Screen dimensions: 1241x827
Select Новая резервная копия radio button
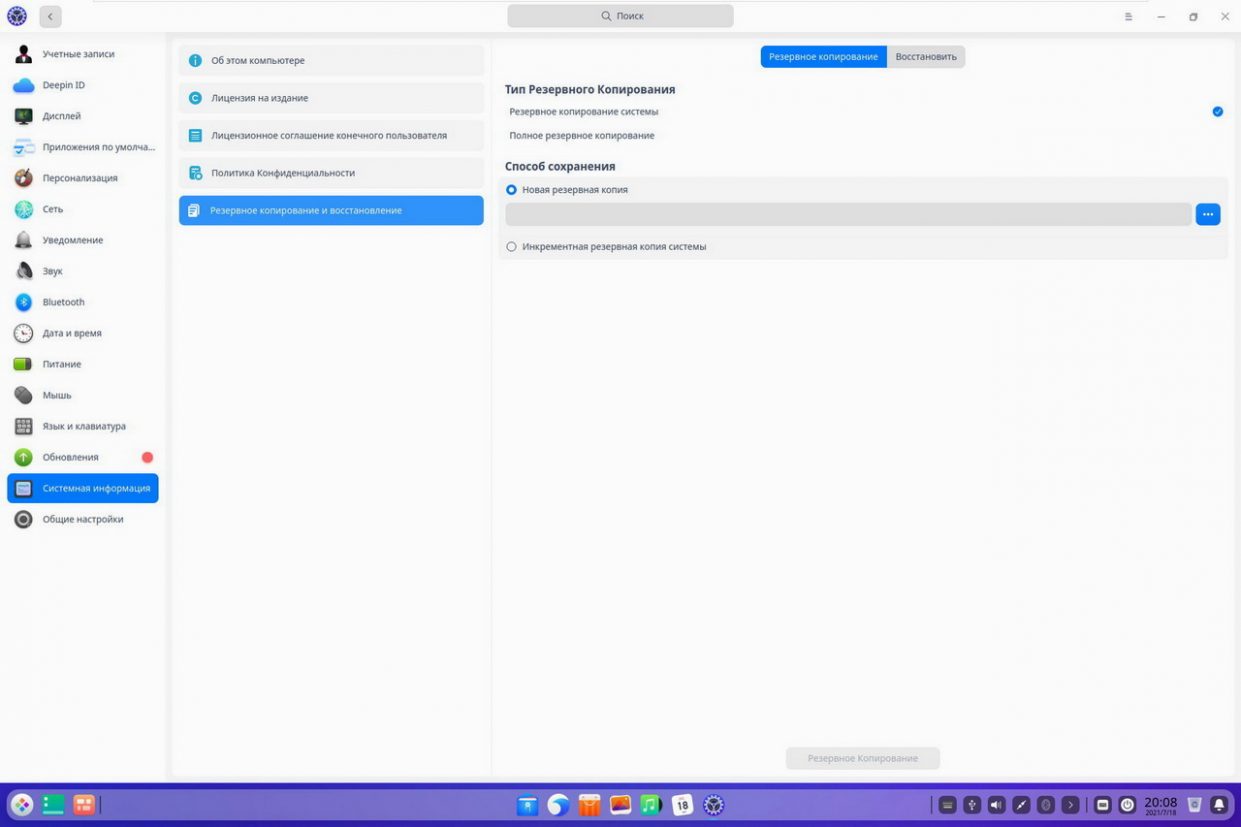tap(512, 189)
